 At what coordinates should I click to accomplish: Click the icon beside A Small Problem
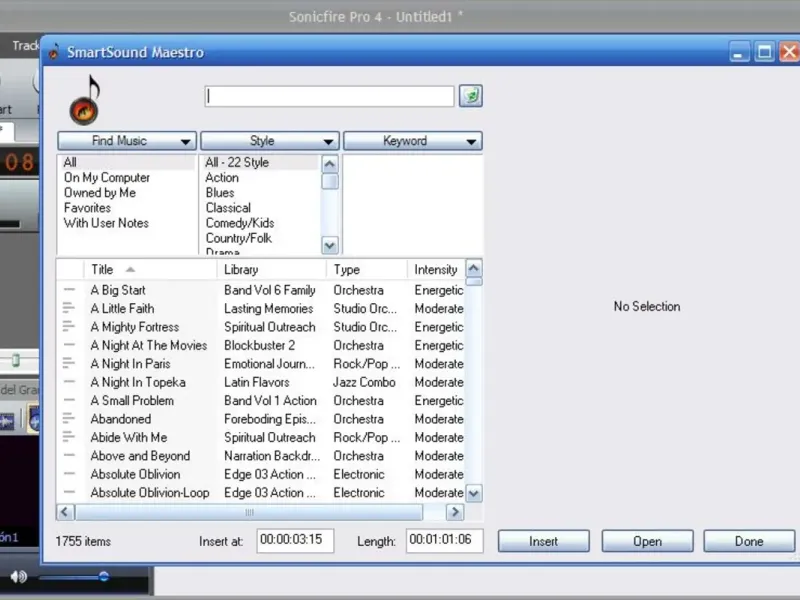(69, 400)
